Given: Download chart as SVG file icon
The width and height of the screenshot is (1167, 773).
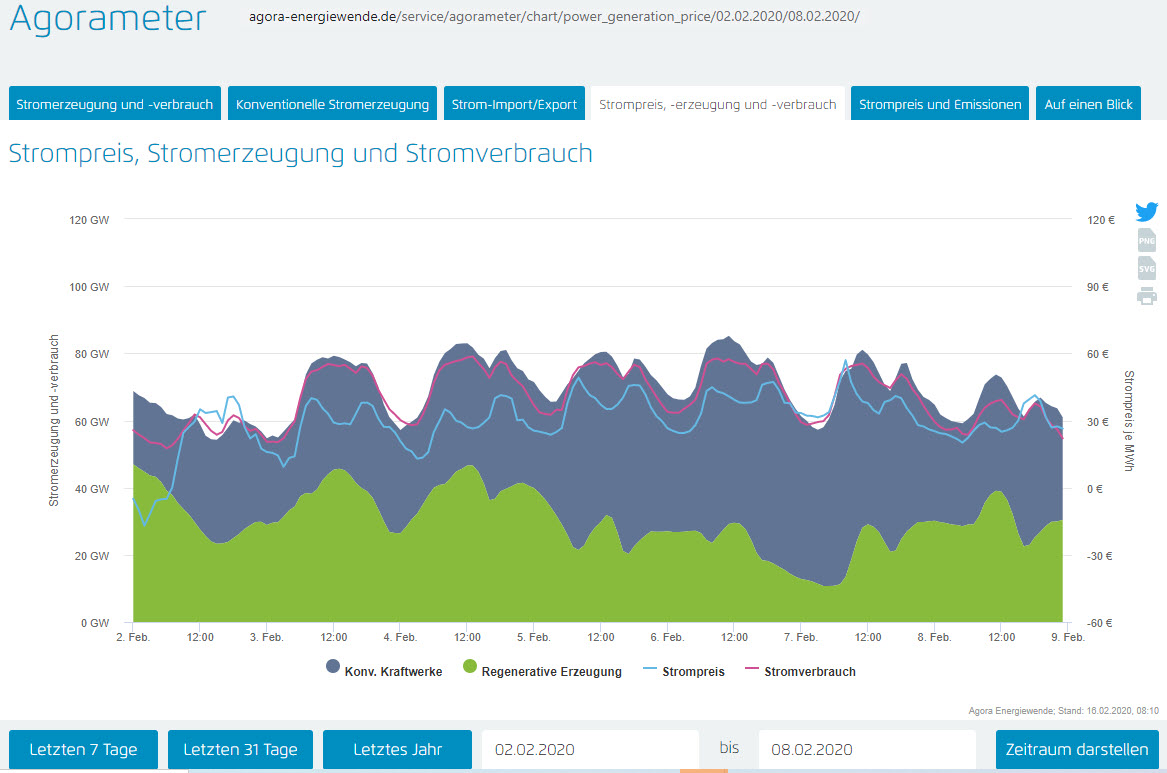Looking at the screenshot, I should [1146, 268].
